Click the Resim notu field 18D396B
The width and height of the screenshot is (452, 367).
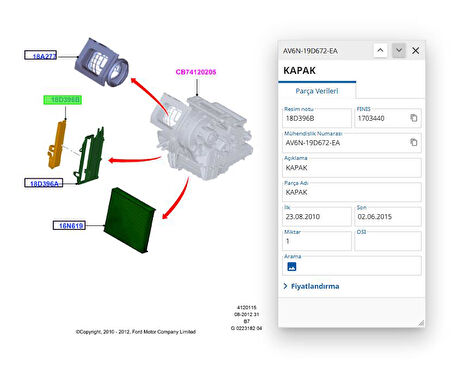pyautogui.click(x=317, y=118)
